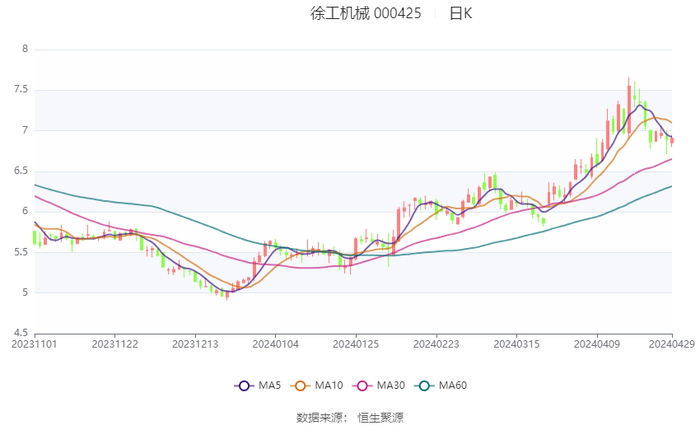Click the 20240315 date axis label
700x426 pixels.
click(x=515, y=343)
